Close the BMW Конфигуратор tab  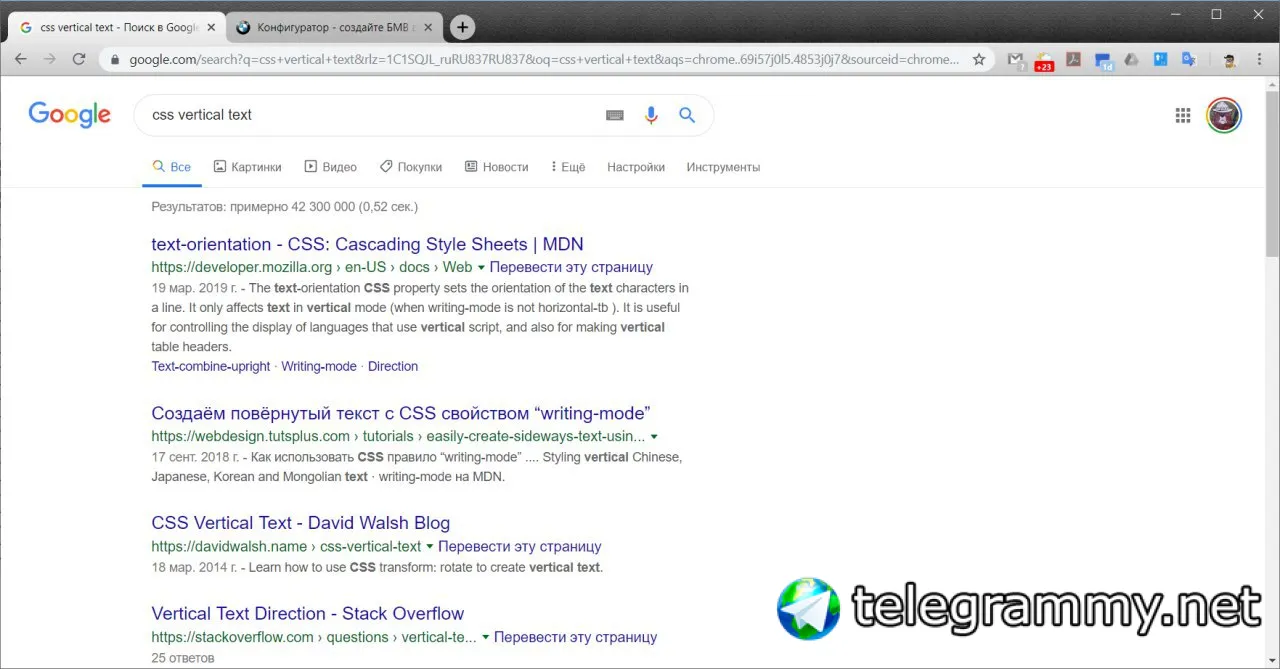427,27
